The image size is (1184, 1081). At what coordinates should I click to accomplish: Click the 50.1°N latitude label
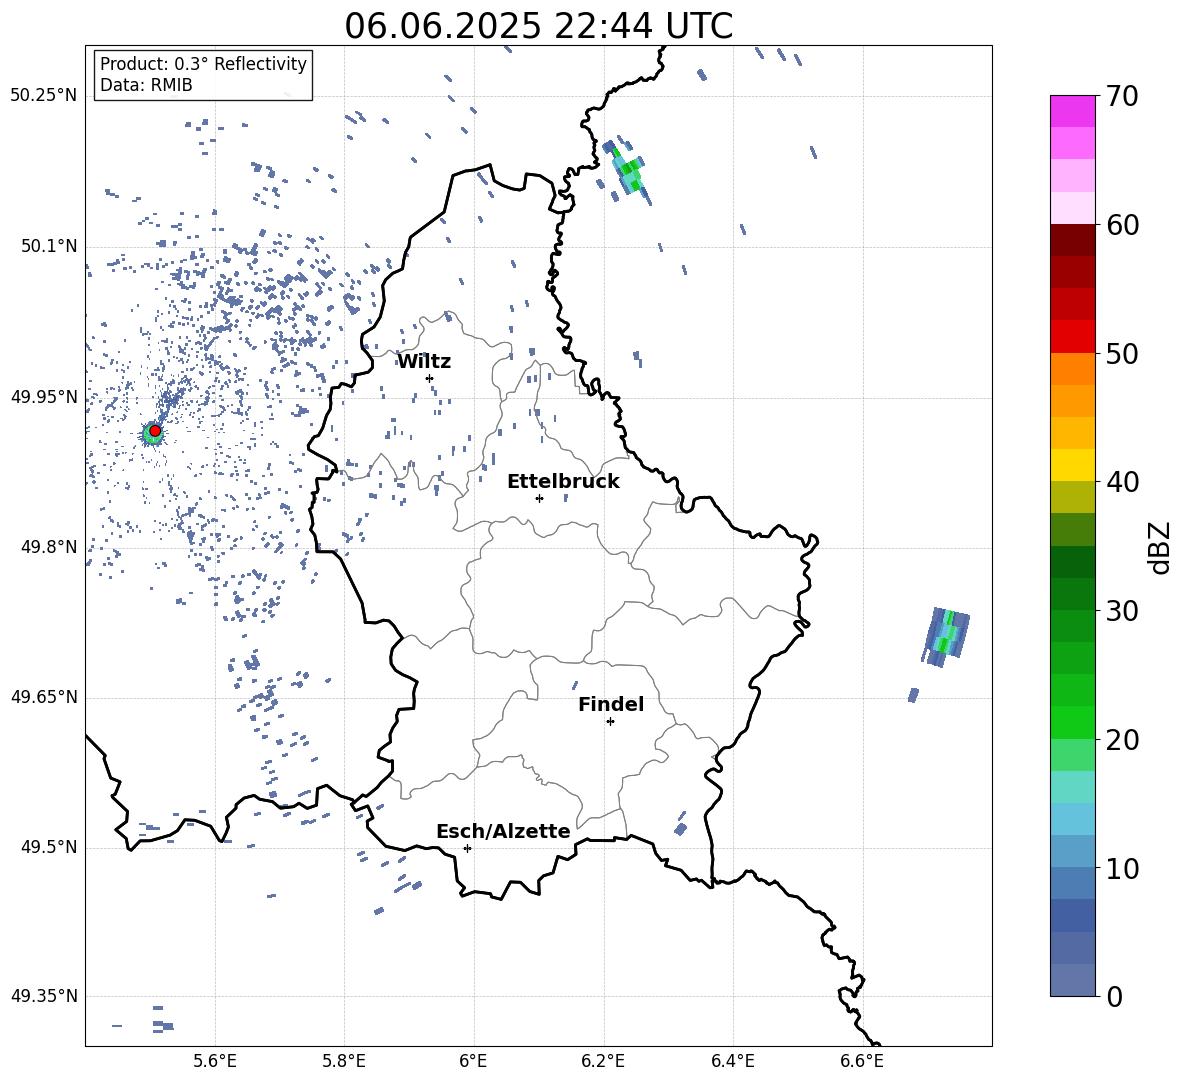click(49, 246)
